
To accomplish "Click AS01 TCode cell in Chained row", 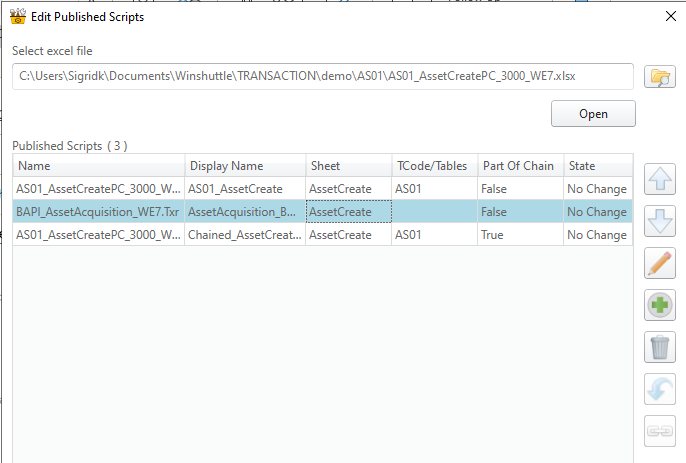I will (434, 235).
